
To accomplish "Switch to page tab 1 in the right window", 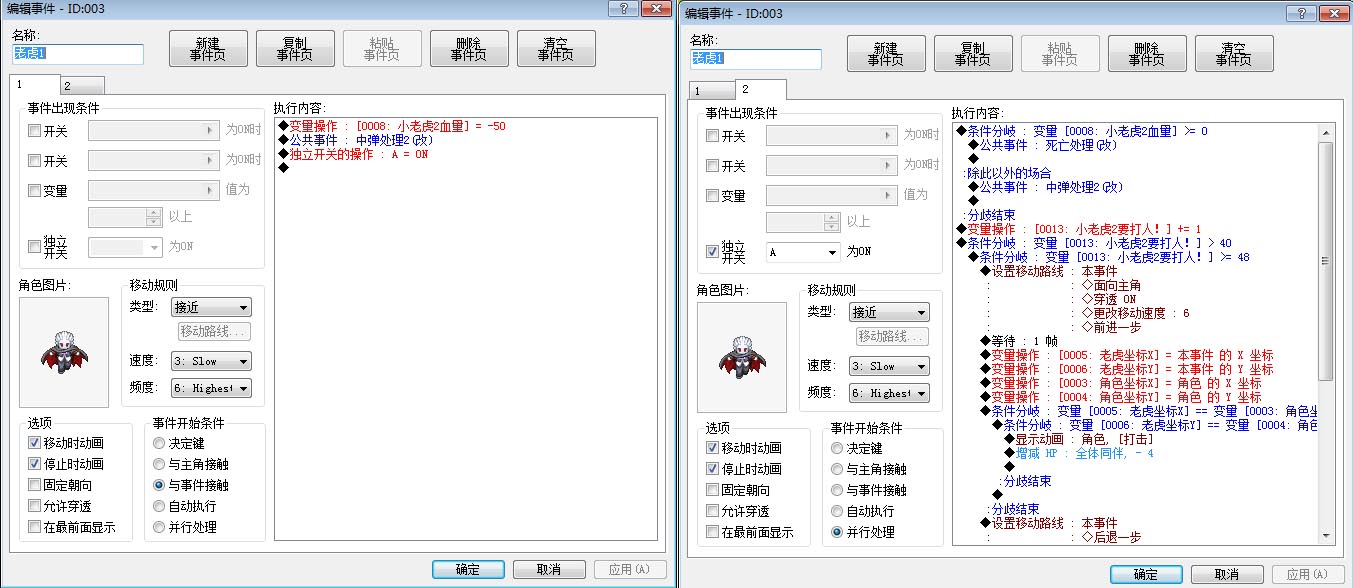I will 712,91.
